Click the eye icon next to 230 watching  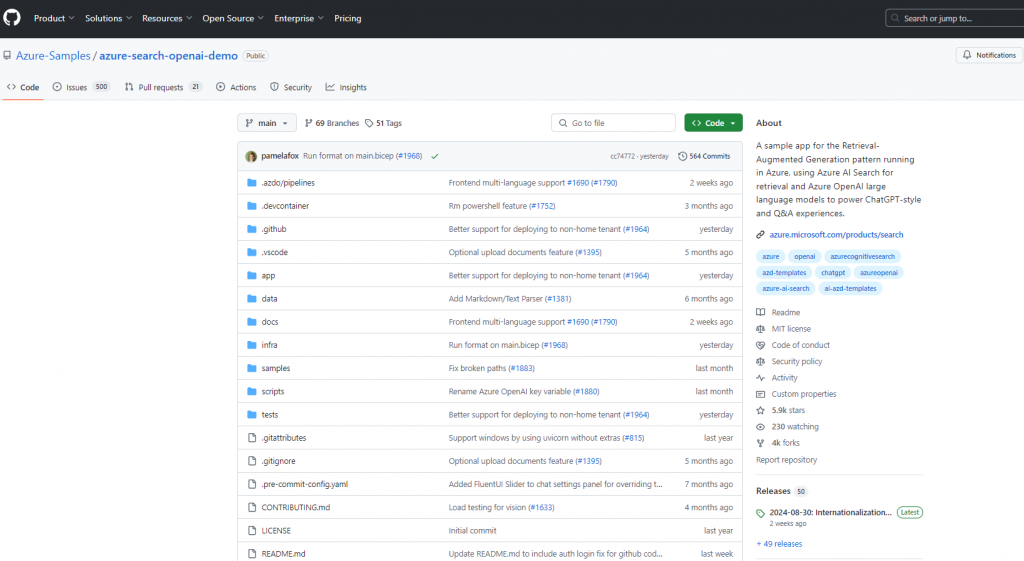760,426
